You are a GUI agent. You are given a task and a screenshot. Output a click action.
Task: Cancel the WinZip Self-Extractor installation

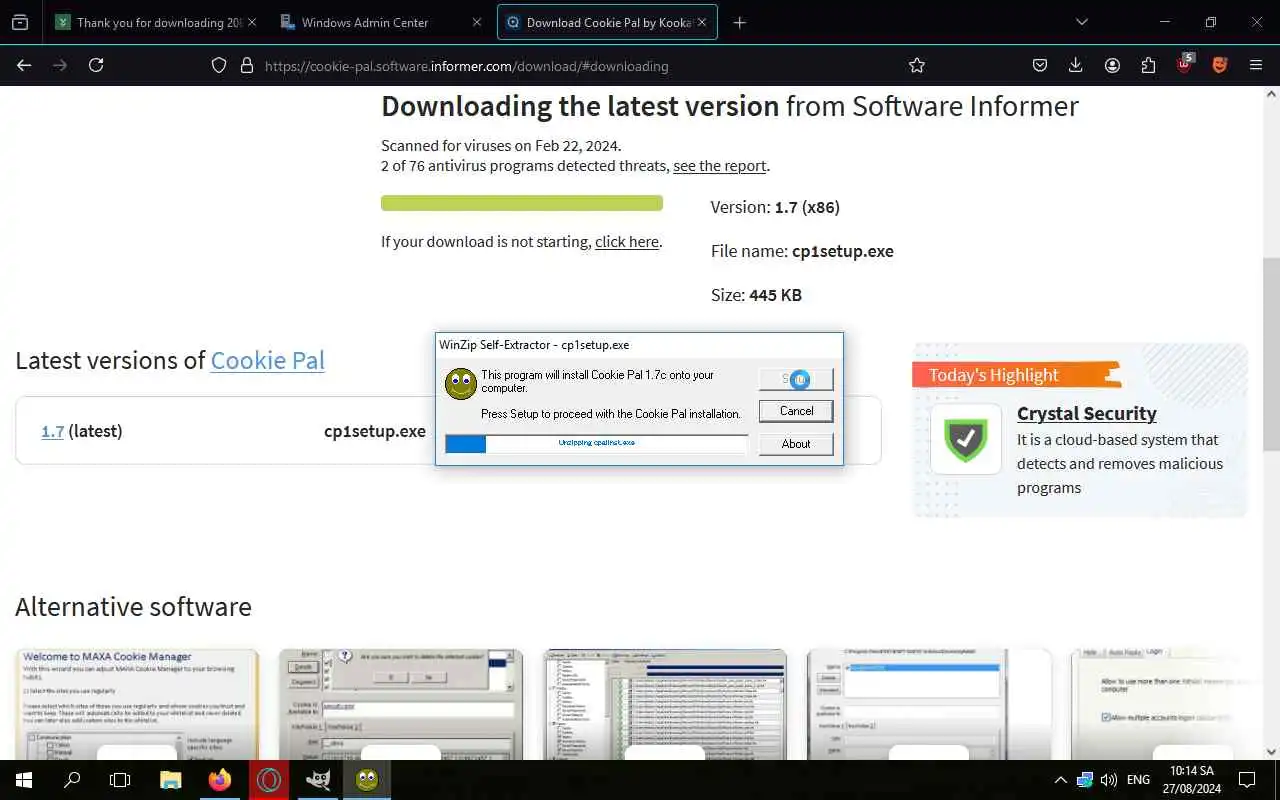pyautogui.click(x=796, y=411)
